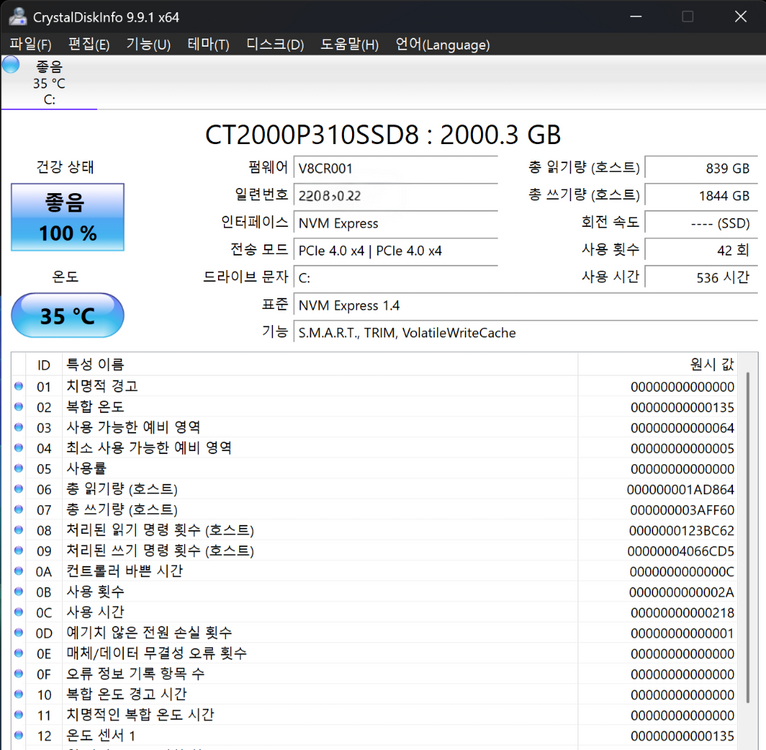The width and height of the screenshot is (766, 750).
Task: Select the C: drive tab reading 좋음 35 °C
Action: pyautogui.click(x=49, y=83)
